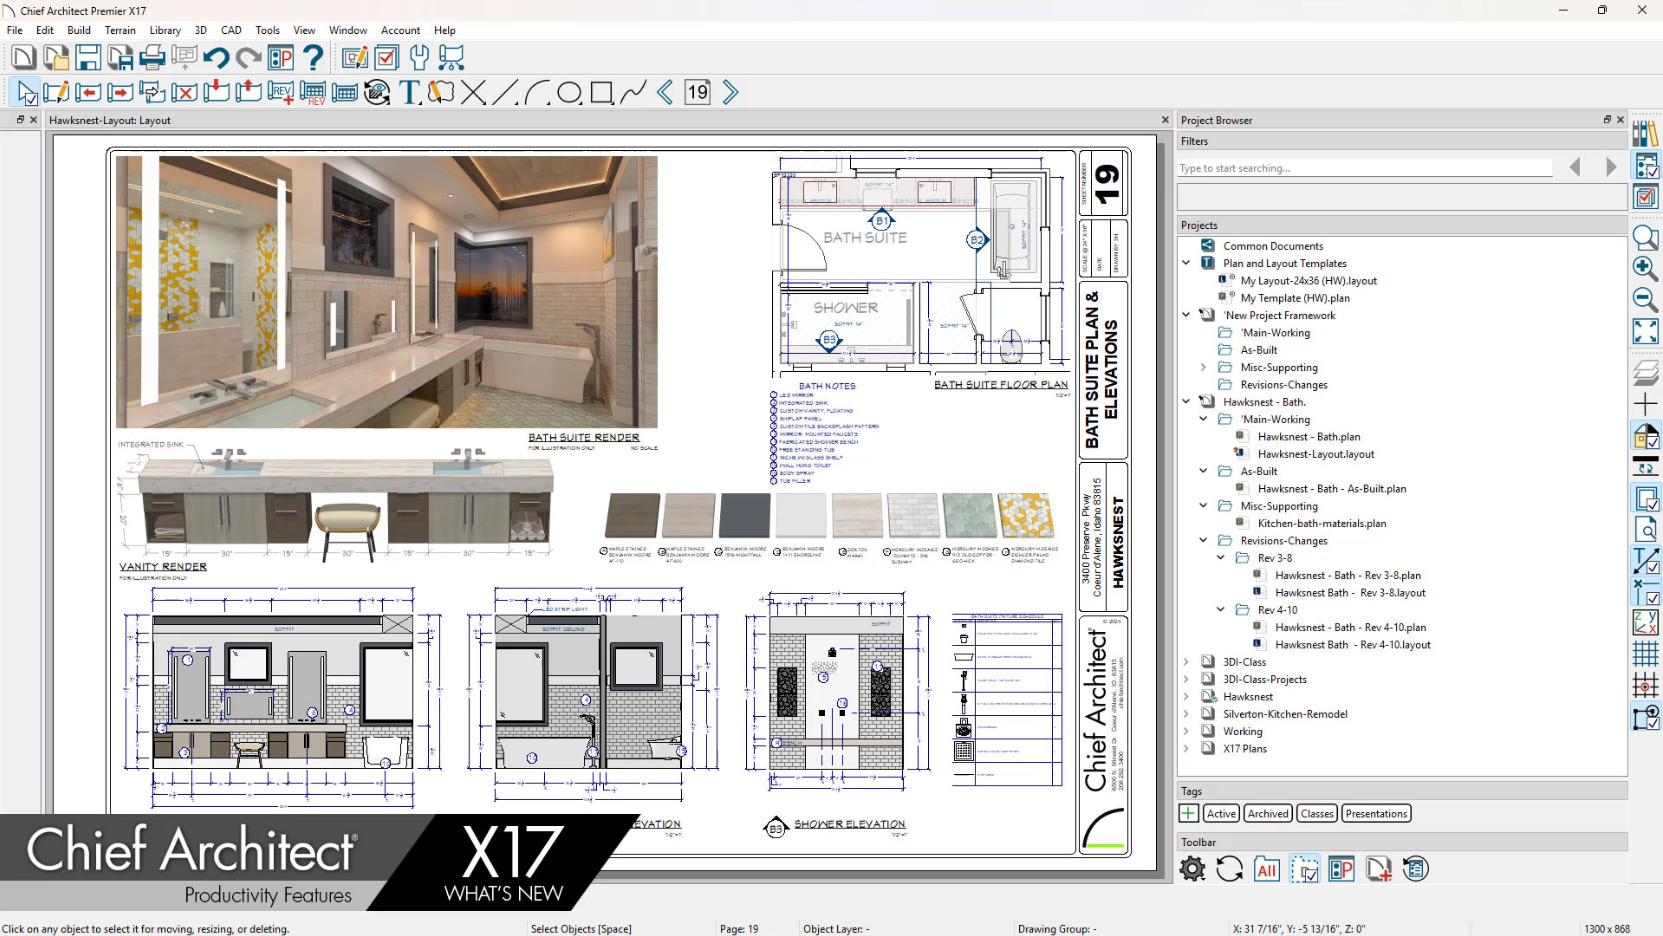
Task: Collapse the Rev 4-10 folder
Action: (1220, 610)
